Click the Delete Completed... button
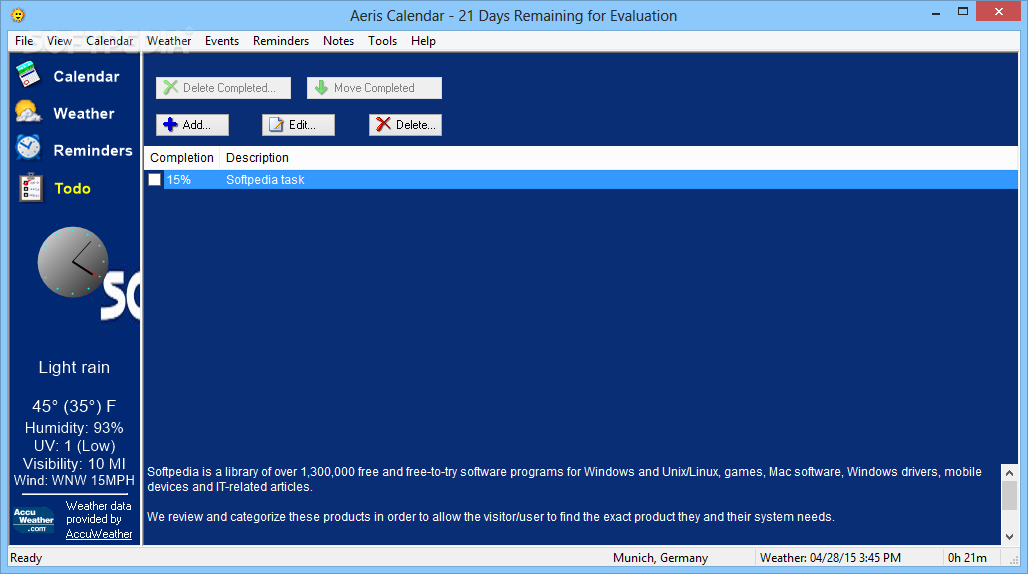This screenshot has width=1028, height=574. click(x=224, y=88)
